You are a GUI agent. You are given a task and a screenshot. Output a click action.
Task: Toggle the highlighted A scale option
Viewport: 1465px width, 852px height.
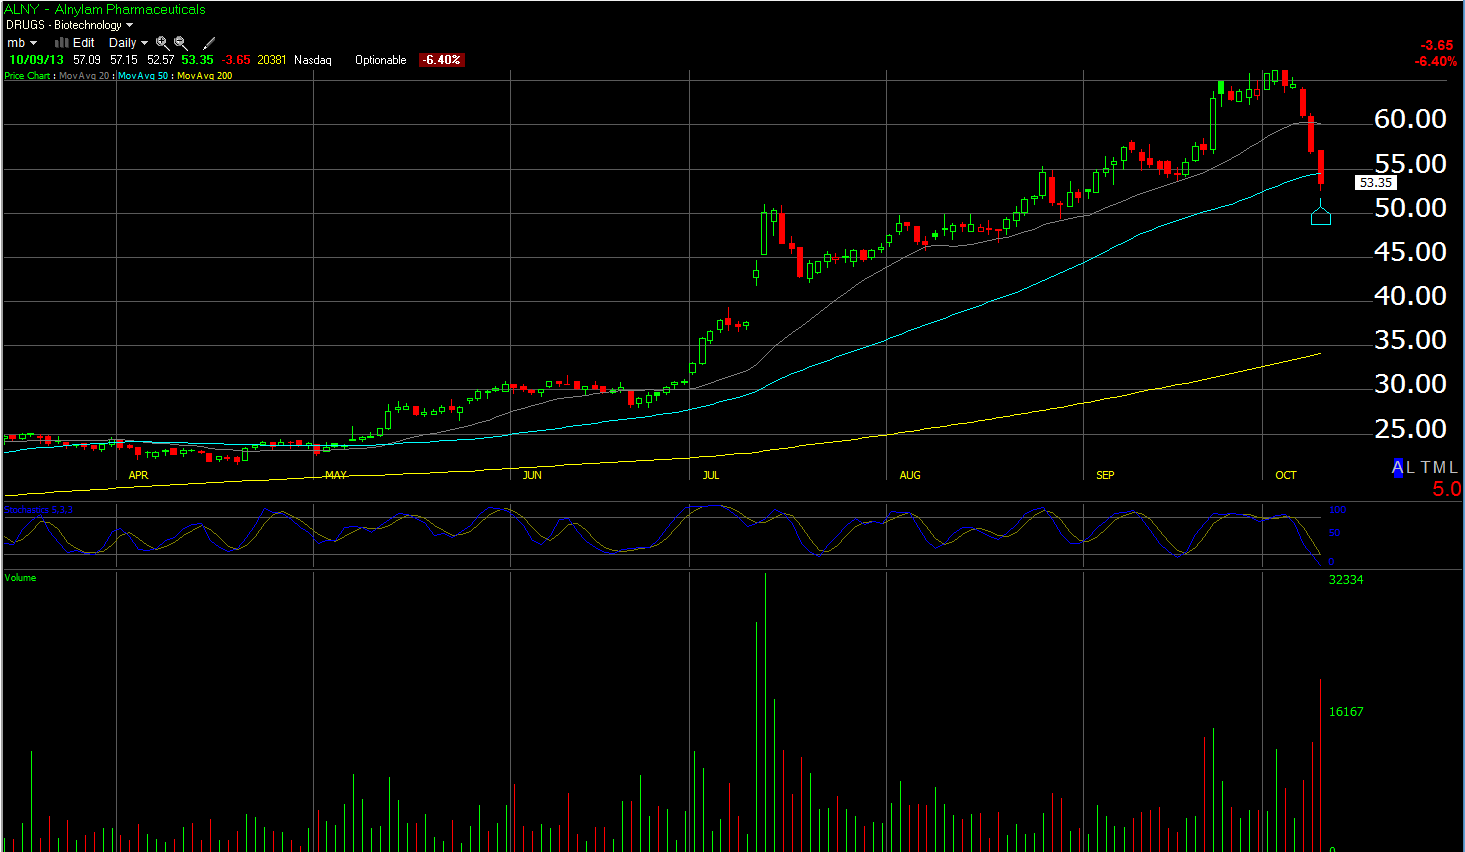click(1398, 467)
